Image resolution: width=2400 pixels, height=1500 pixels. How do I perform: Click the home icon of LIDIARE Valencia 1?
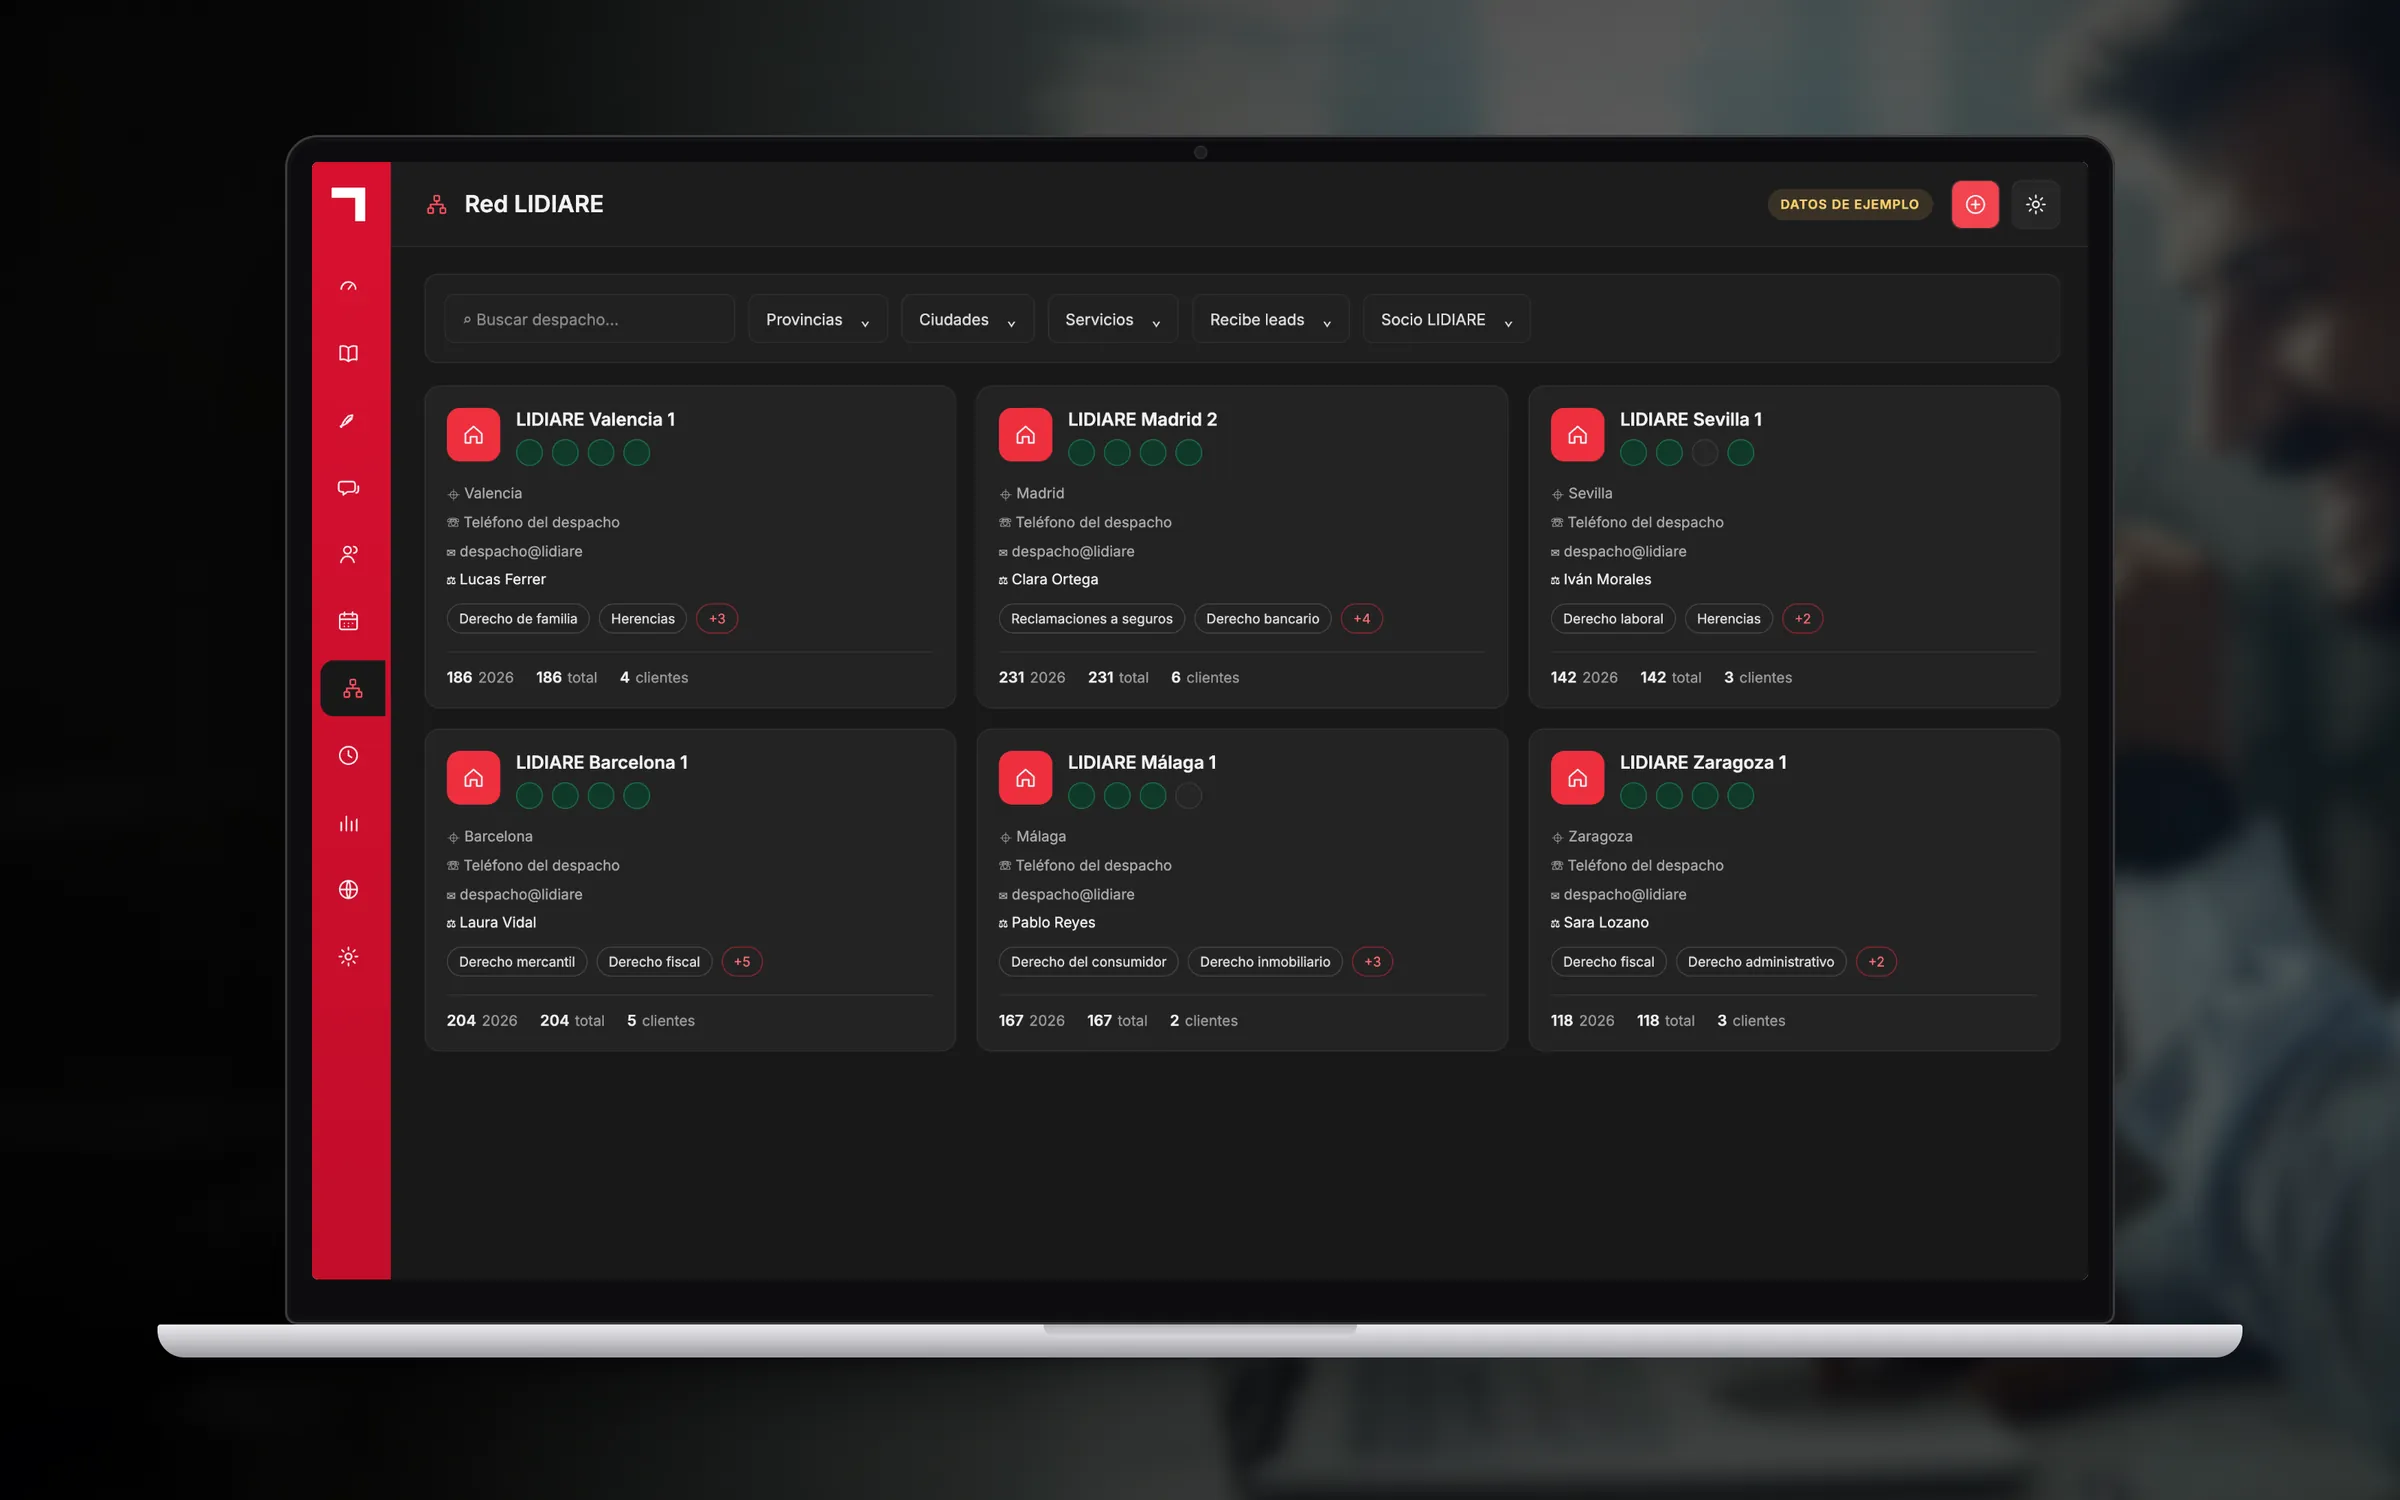tap(473, 435)
